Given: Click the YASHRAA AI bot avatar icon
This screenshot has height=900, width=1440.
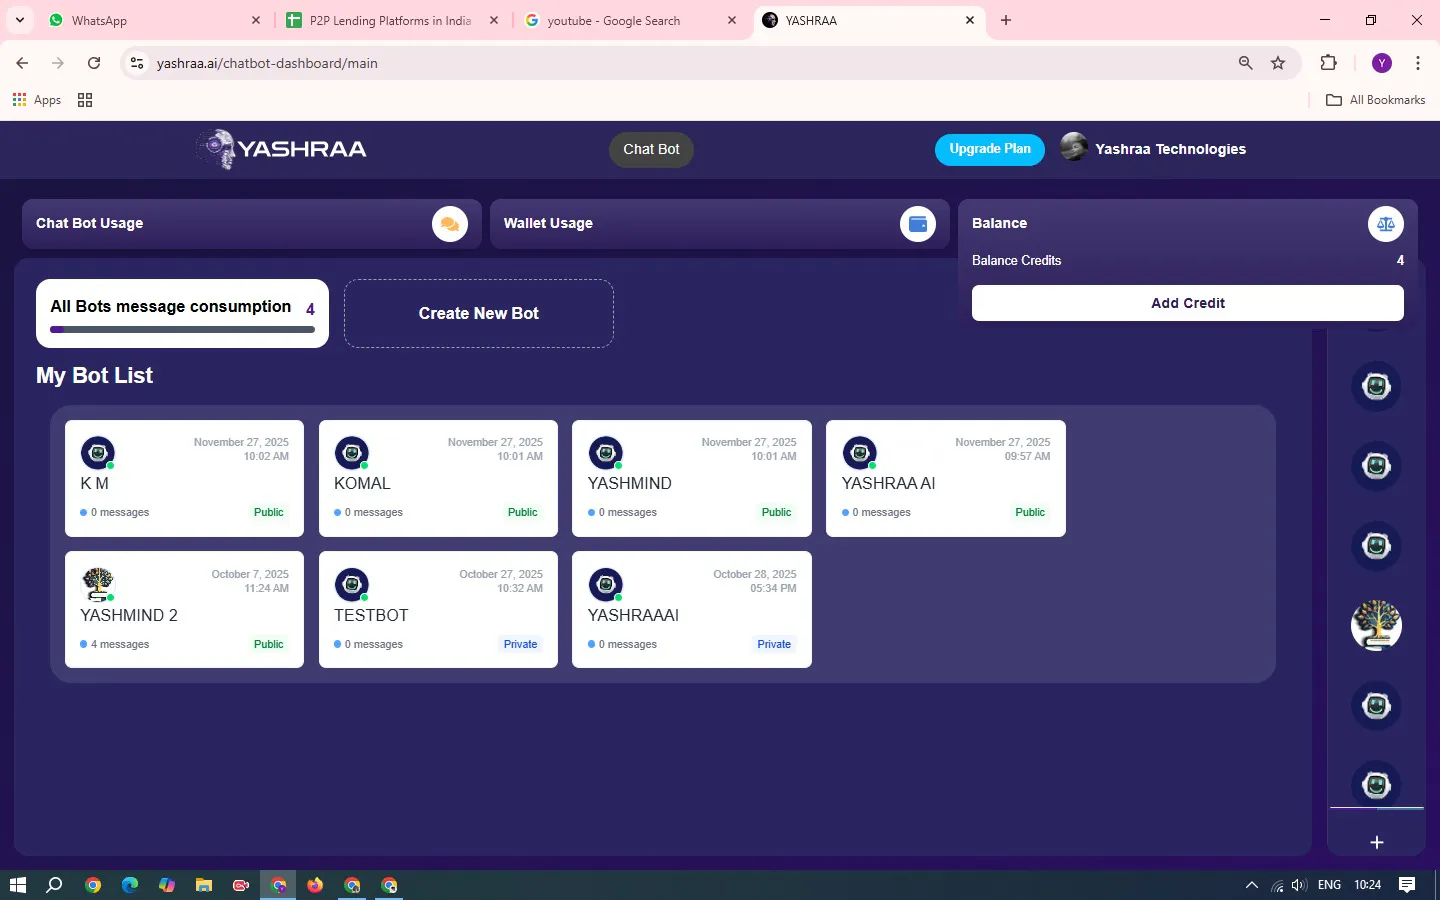Looking at the screenshot, I should pyautogui.click(x=860, y=453).
